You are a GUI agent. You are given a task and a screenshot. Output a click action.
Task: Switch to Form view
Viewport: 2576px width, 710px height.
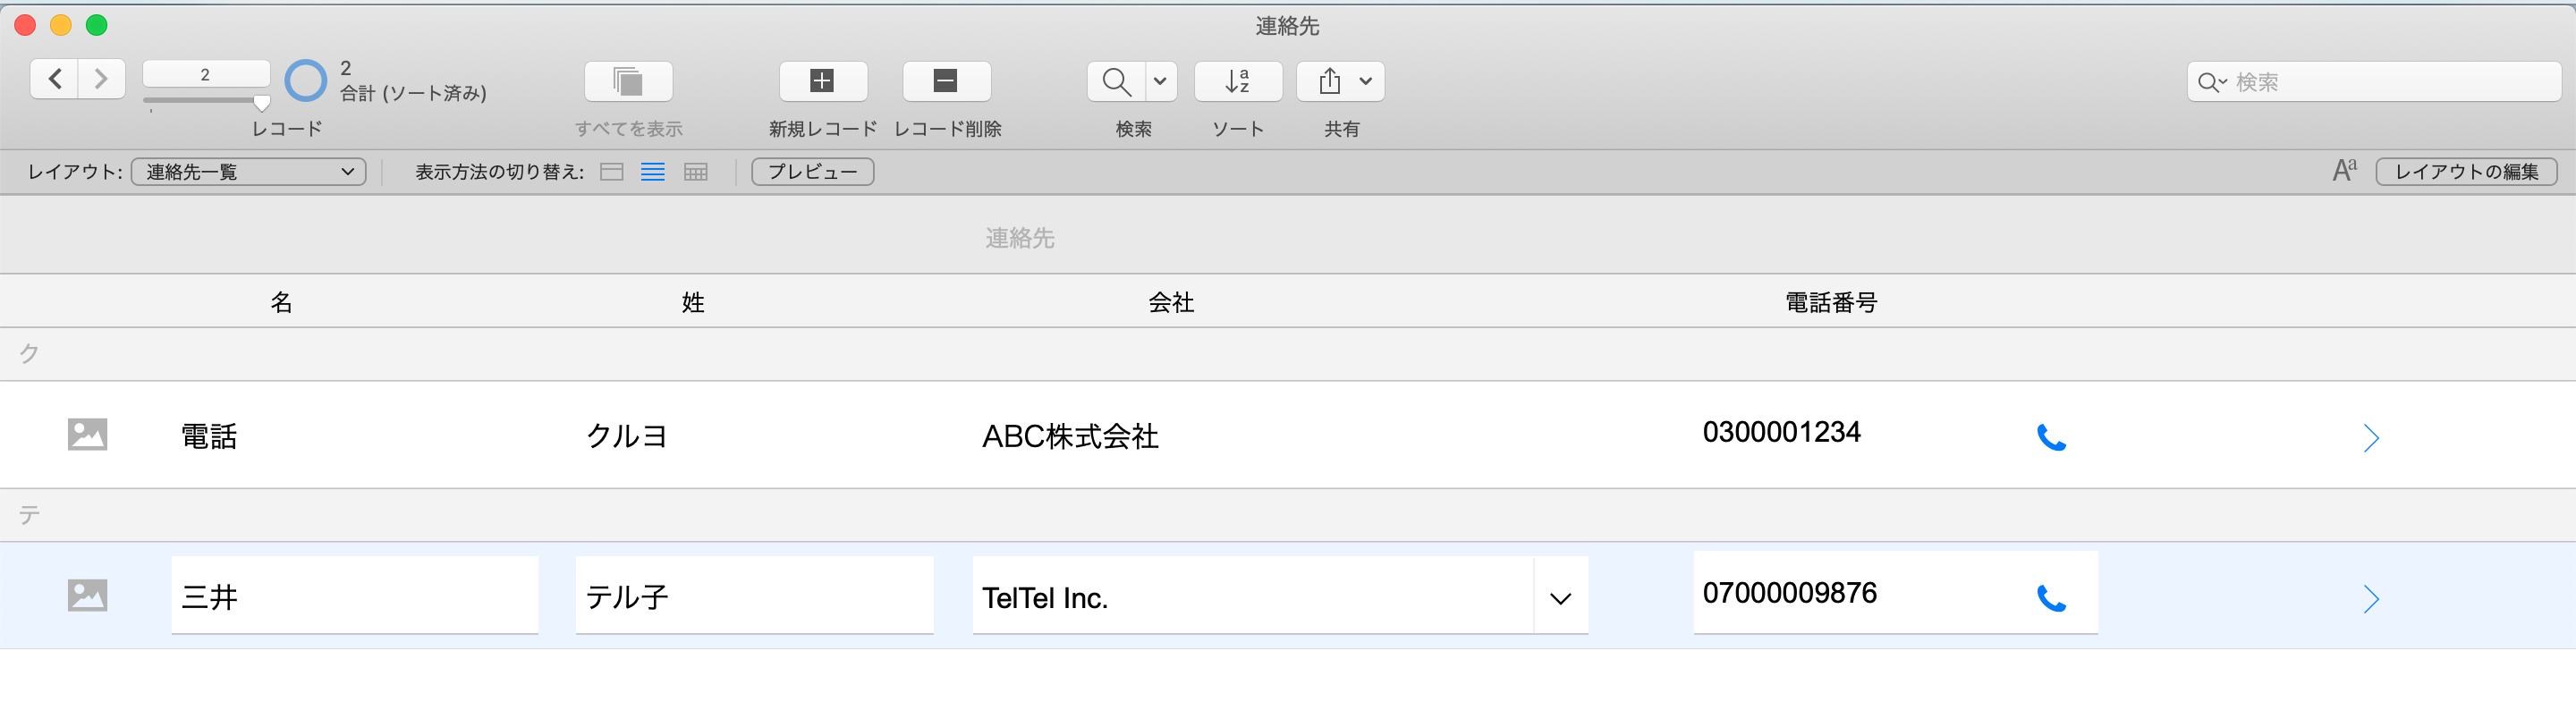coord(612,172)
